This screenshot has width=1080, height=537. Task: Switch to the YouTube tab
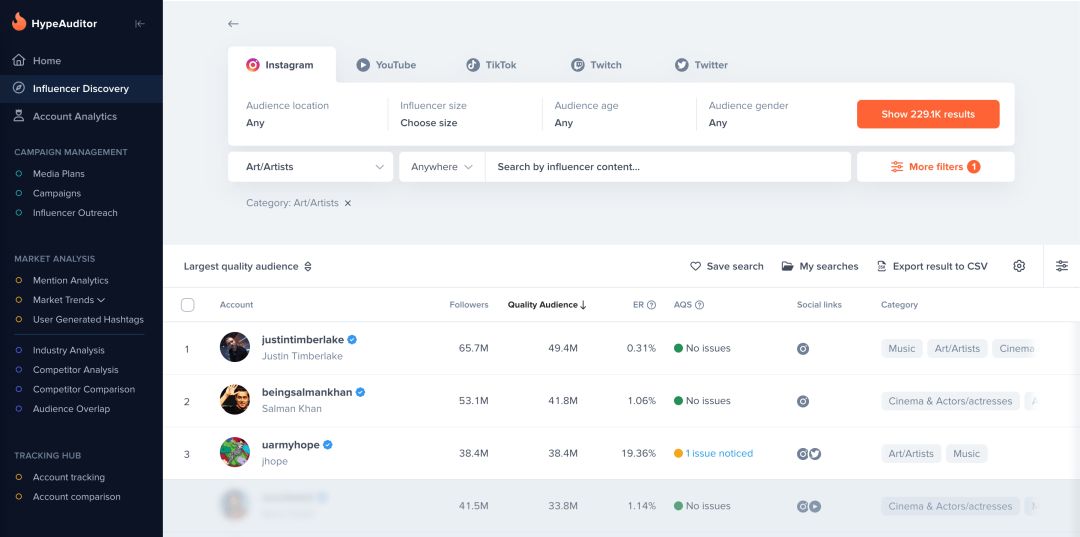(386, 65)
